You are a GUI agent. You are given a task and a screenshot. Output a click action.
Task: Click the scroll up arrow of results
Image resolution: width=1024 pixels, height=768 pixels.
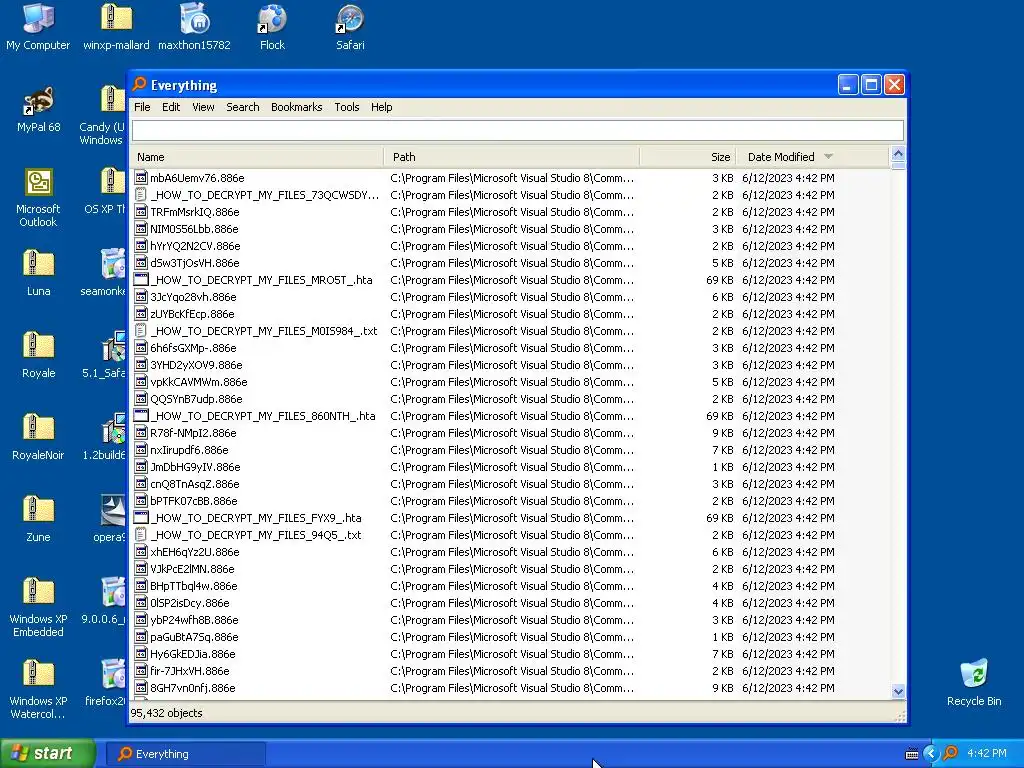click(898, 154)
